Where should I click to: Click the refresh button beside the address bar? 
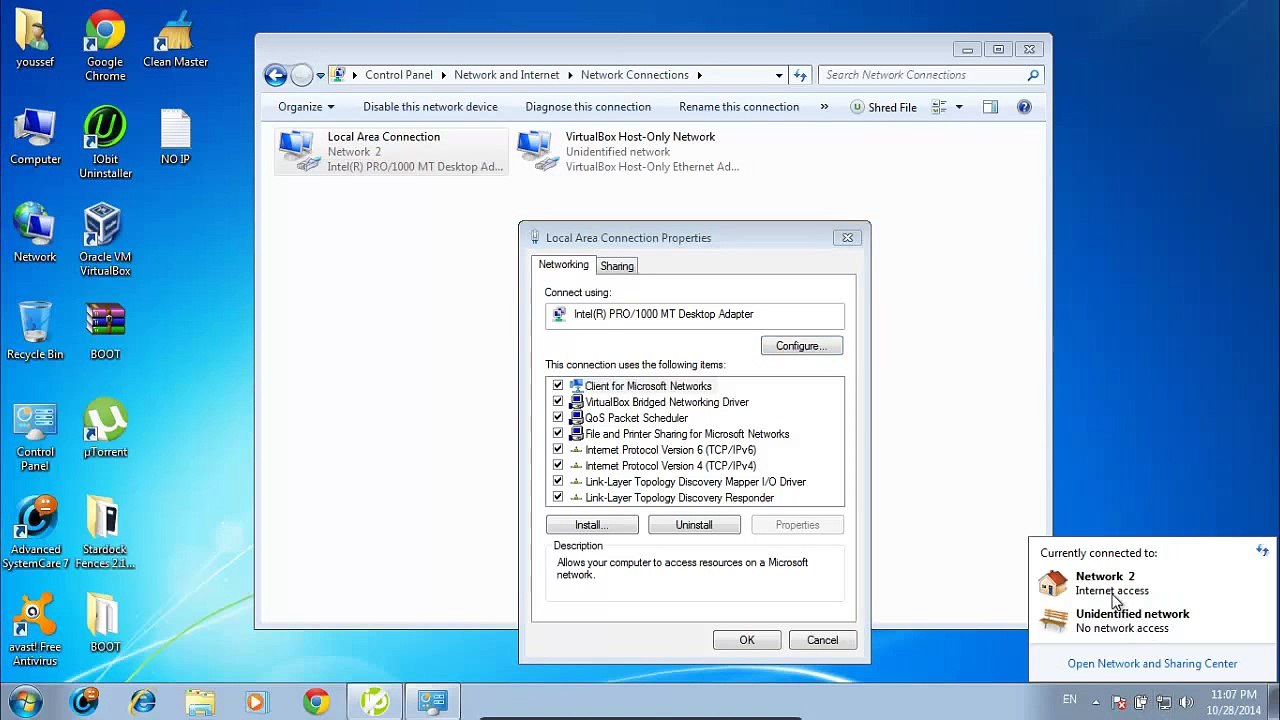pos(800,75)
